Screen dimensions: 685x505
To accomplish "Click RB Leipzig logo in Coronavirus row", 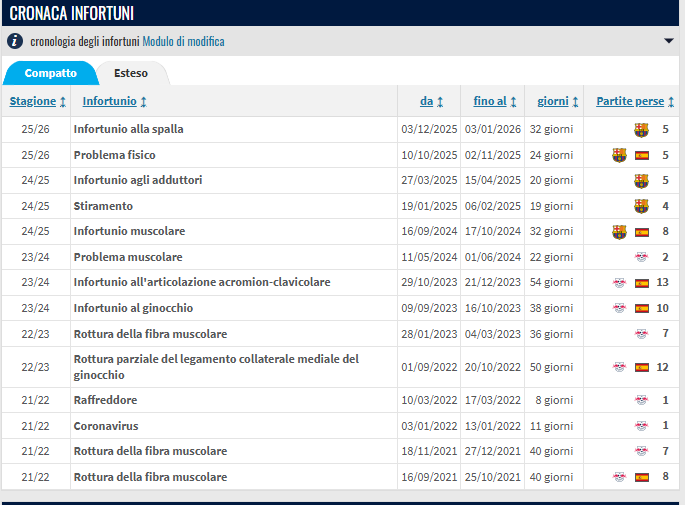I will pos(641,425).
